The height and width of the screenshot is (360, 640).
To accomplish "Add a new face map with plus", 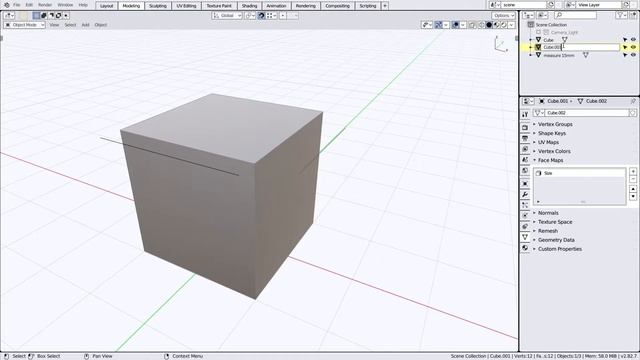I will [x=633, y=171].
